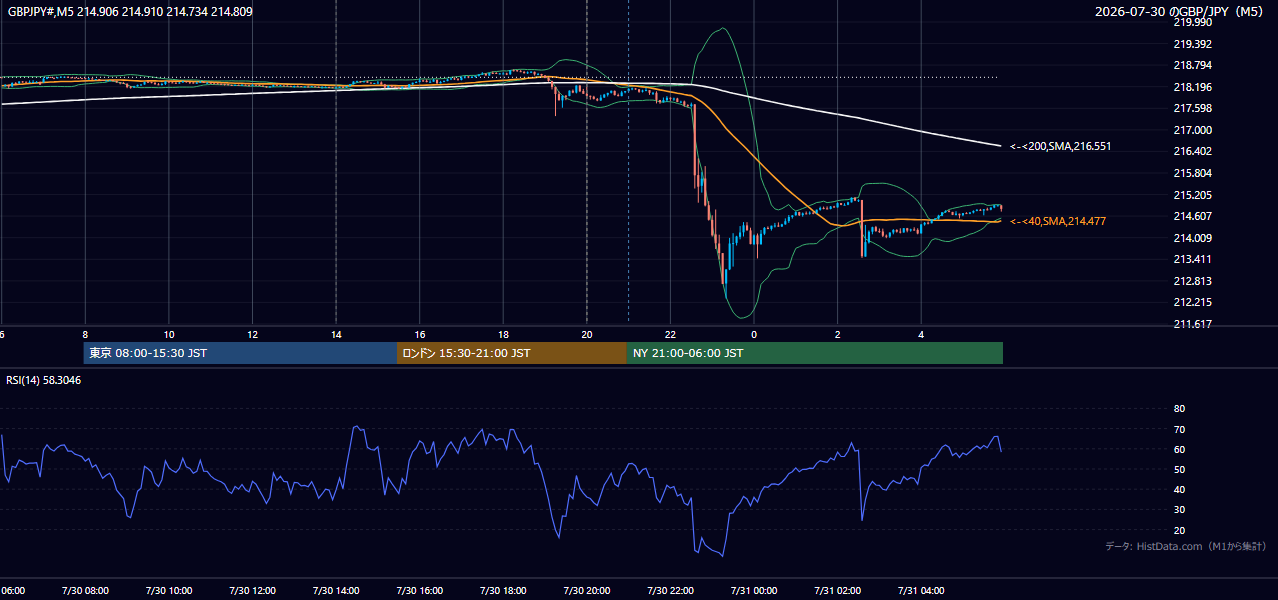The width and height of the screenshot is (1278, 600).
Task: Click the 7/31 00:00 bottom time label
Action: (x=754, y=591)
